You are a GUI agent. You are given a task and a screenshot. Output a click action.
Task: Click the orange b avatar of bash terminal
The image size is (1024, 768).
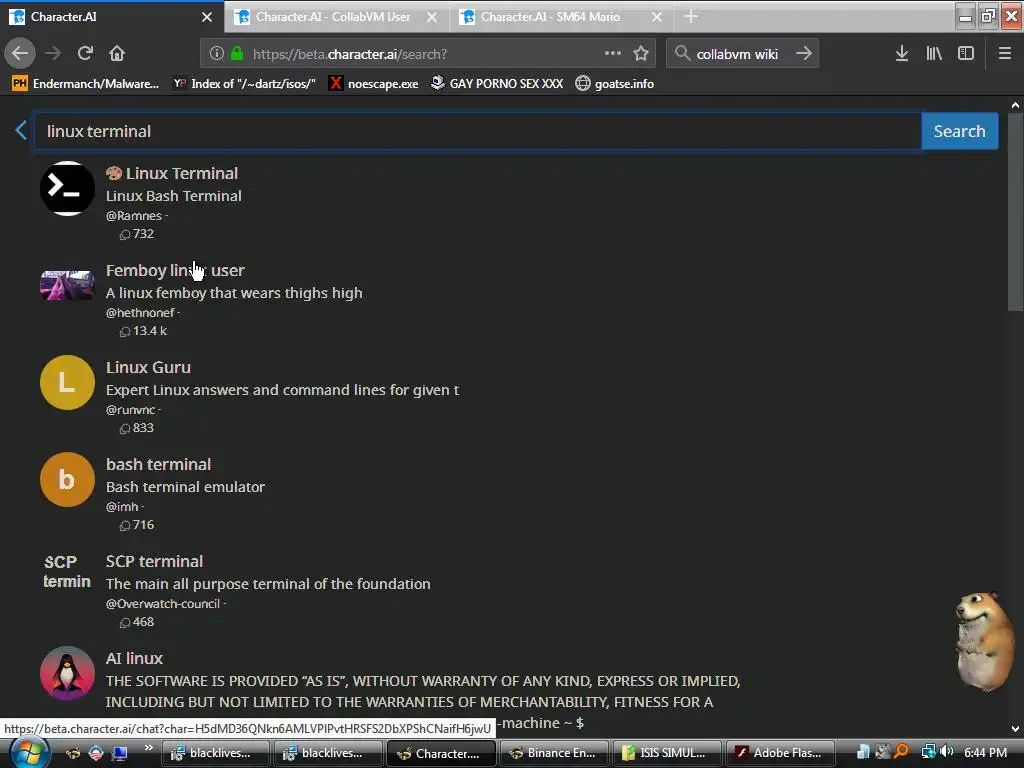[x=67, y=479]
